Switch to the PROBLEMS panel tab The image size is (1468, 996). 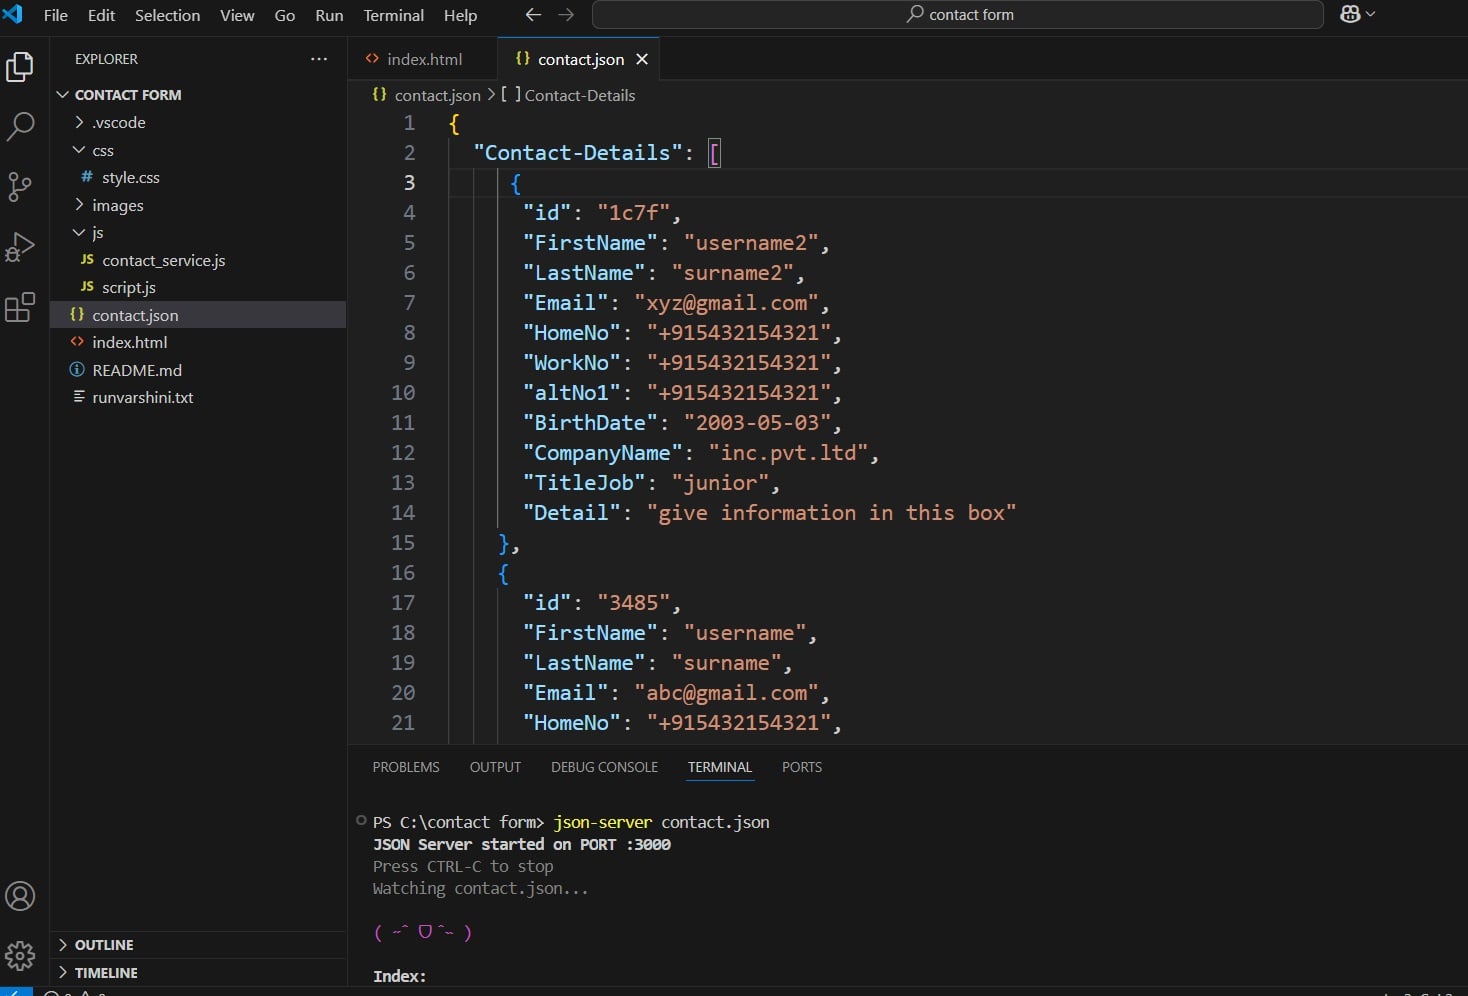coord(405,767)
